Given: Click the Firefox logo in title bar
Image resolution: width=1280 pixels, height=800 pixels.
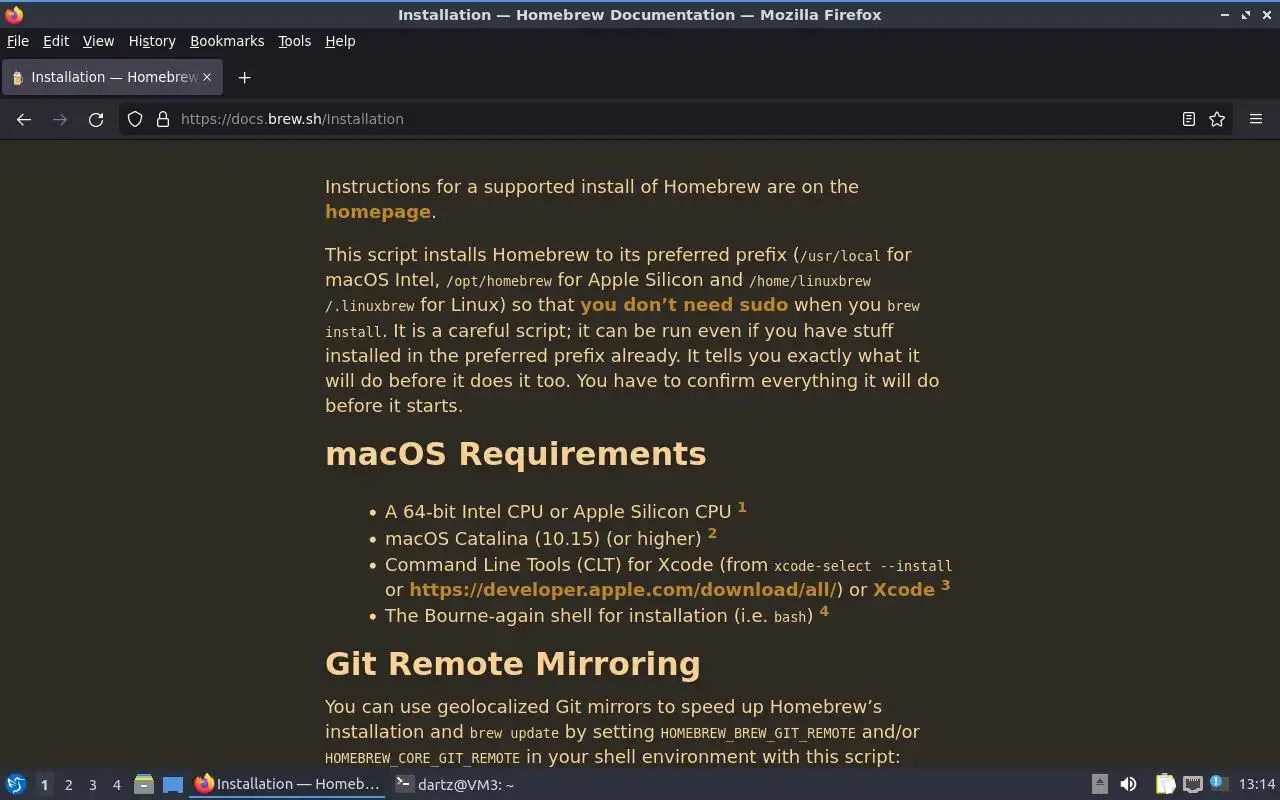Looking at the screenshot, I should pyautogui.click(x=14, y=15).
